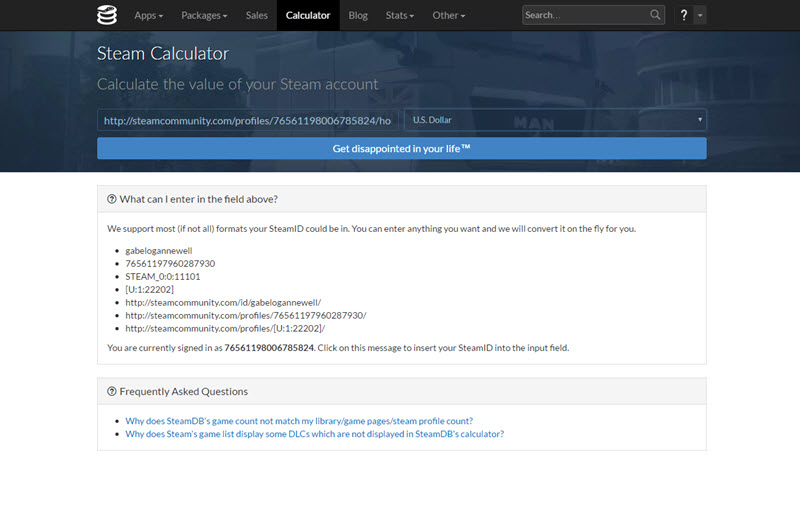The image size is (800, 509).
Task: Click the question circle icon beside 'What can I enter'
Action: click(x=112, y=199)
